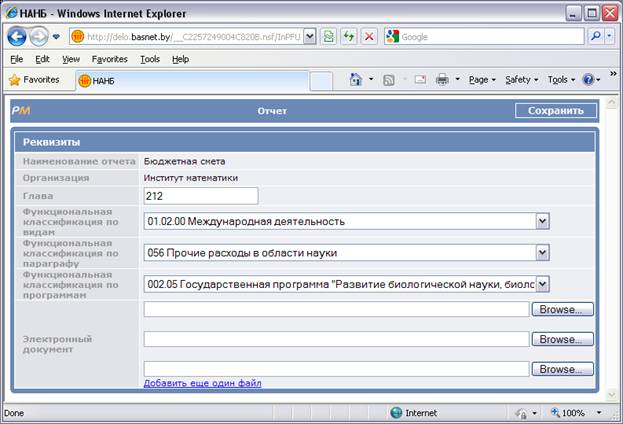Click the RSS feeds icon
Viewport: 623px width, 424px height.
point(389,80)
